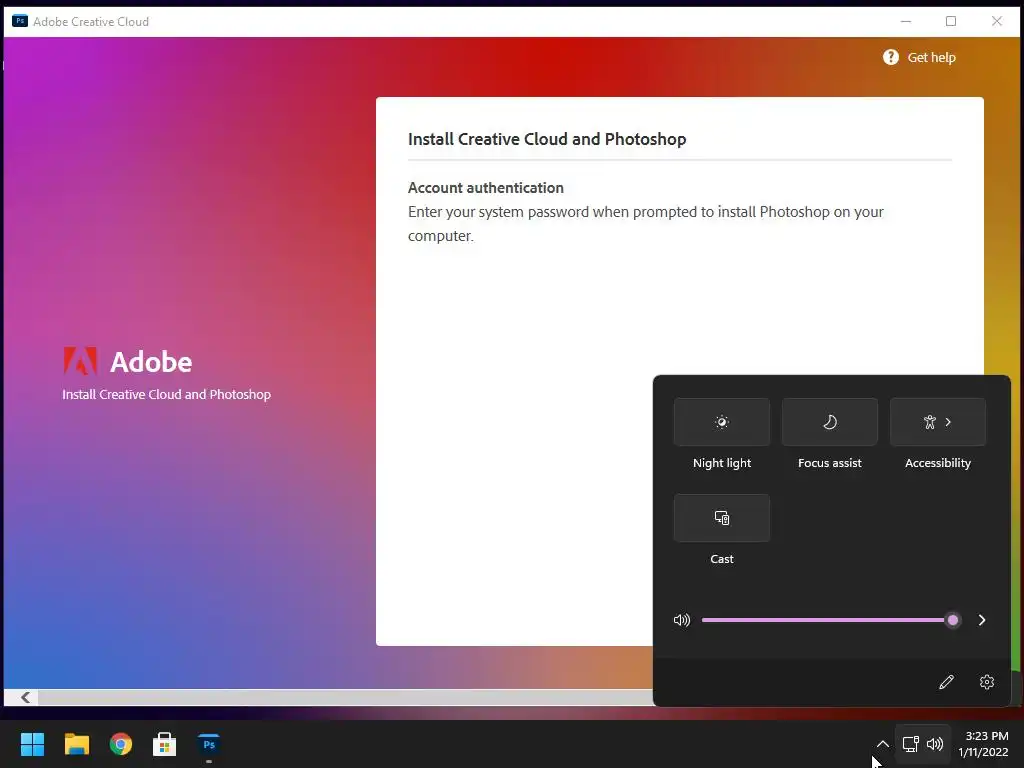Click the Account authentication heading
Screen dimensions: 1024x768
(485, 187)
